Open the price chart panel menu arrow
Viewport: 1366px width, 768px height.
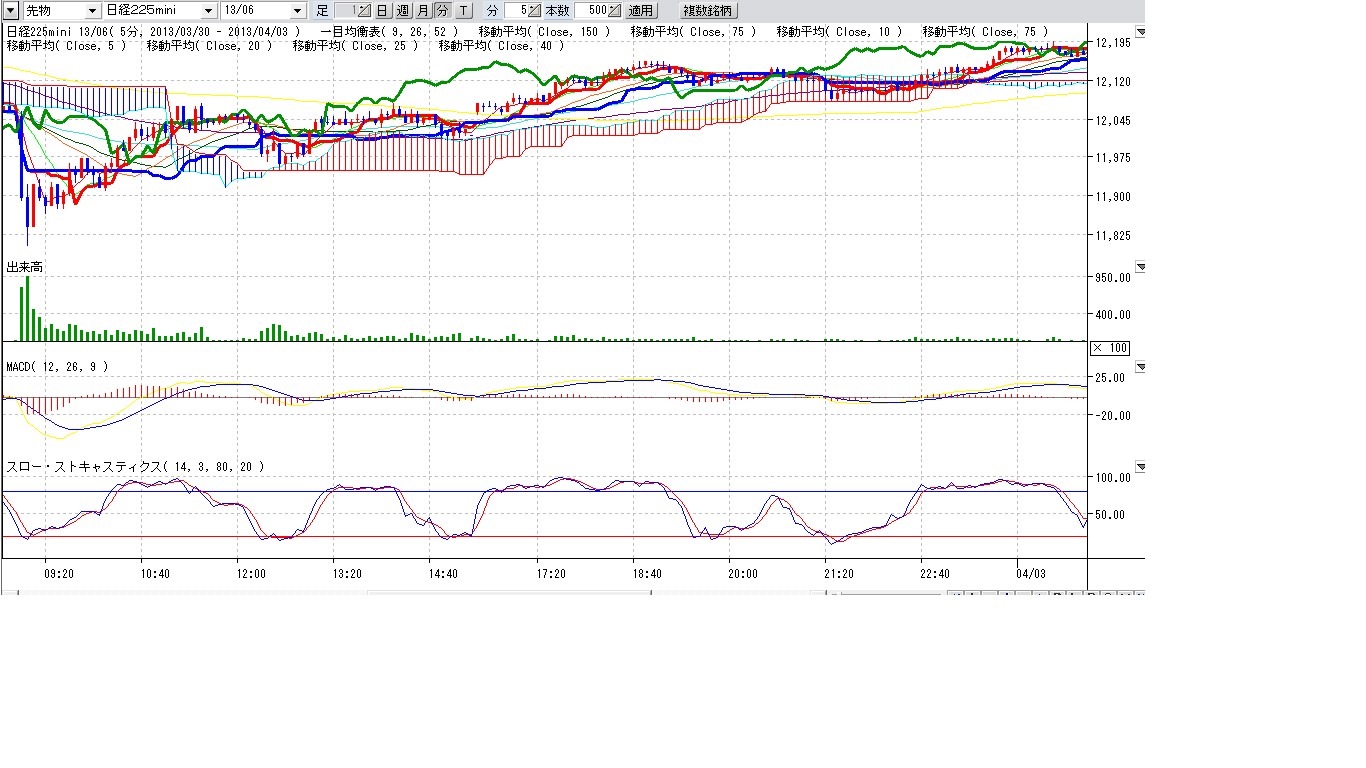[x=1141, y=32]
